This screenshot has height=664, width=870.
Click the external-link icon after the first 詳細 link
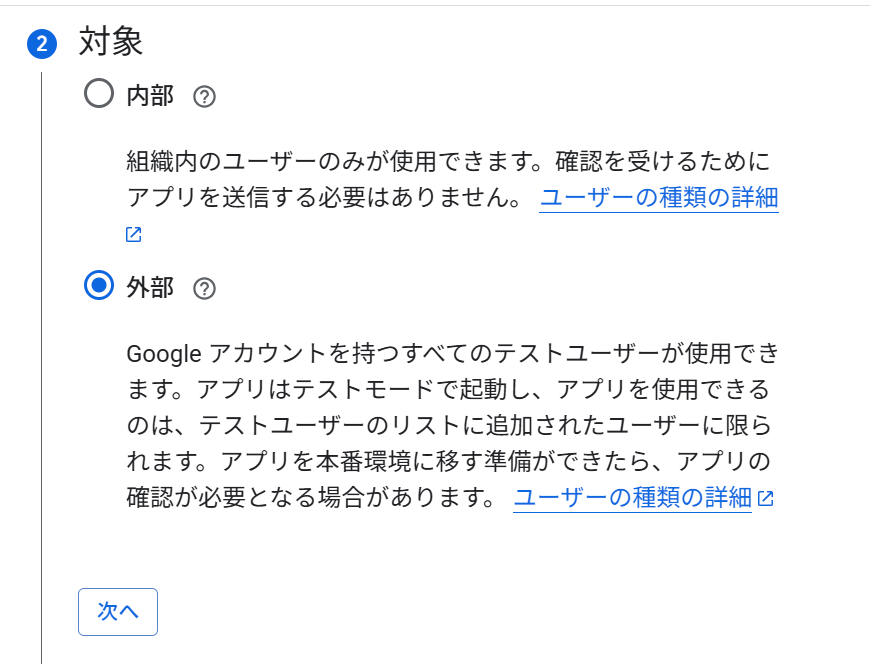[x=133, y=233]
